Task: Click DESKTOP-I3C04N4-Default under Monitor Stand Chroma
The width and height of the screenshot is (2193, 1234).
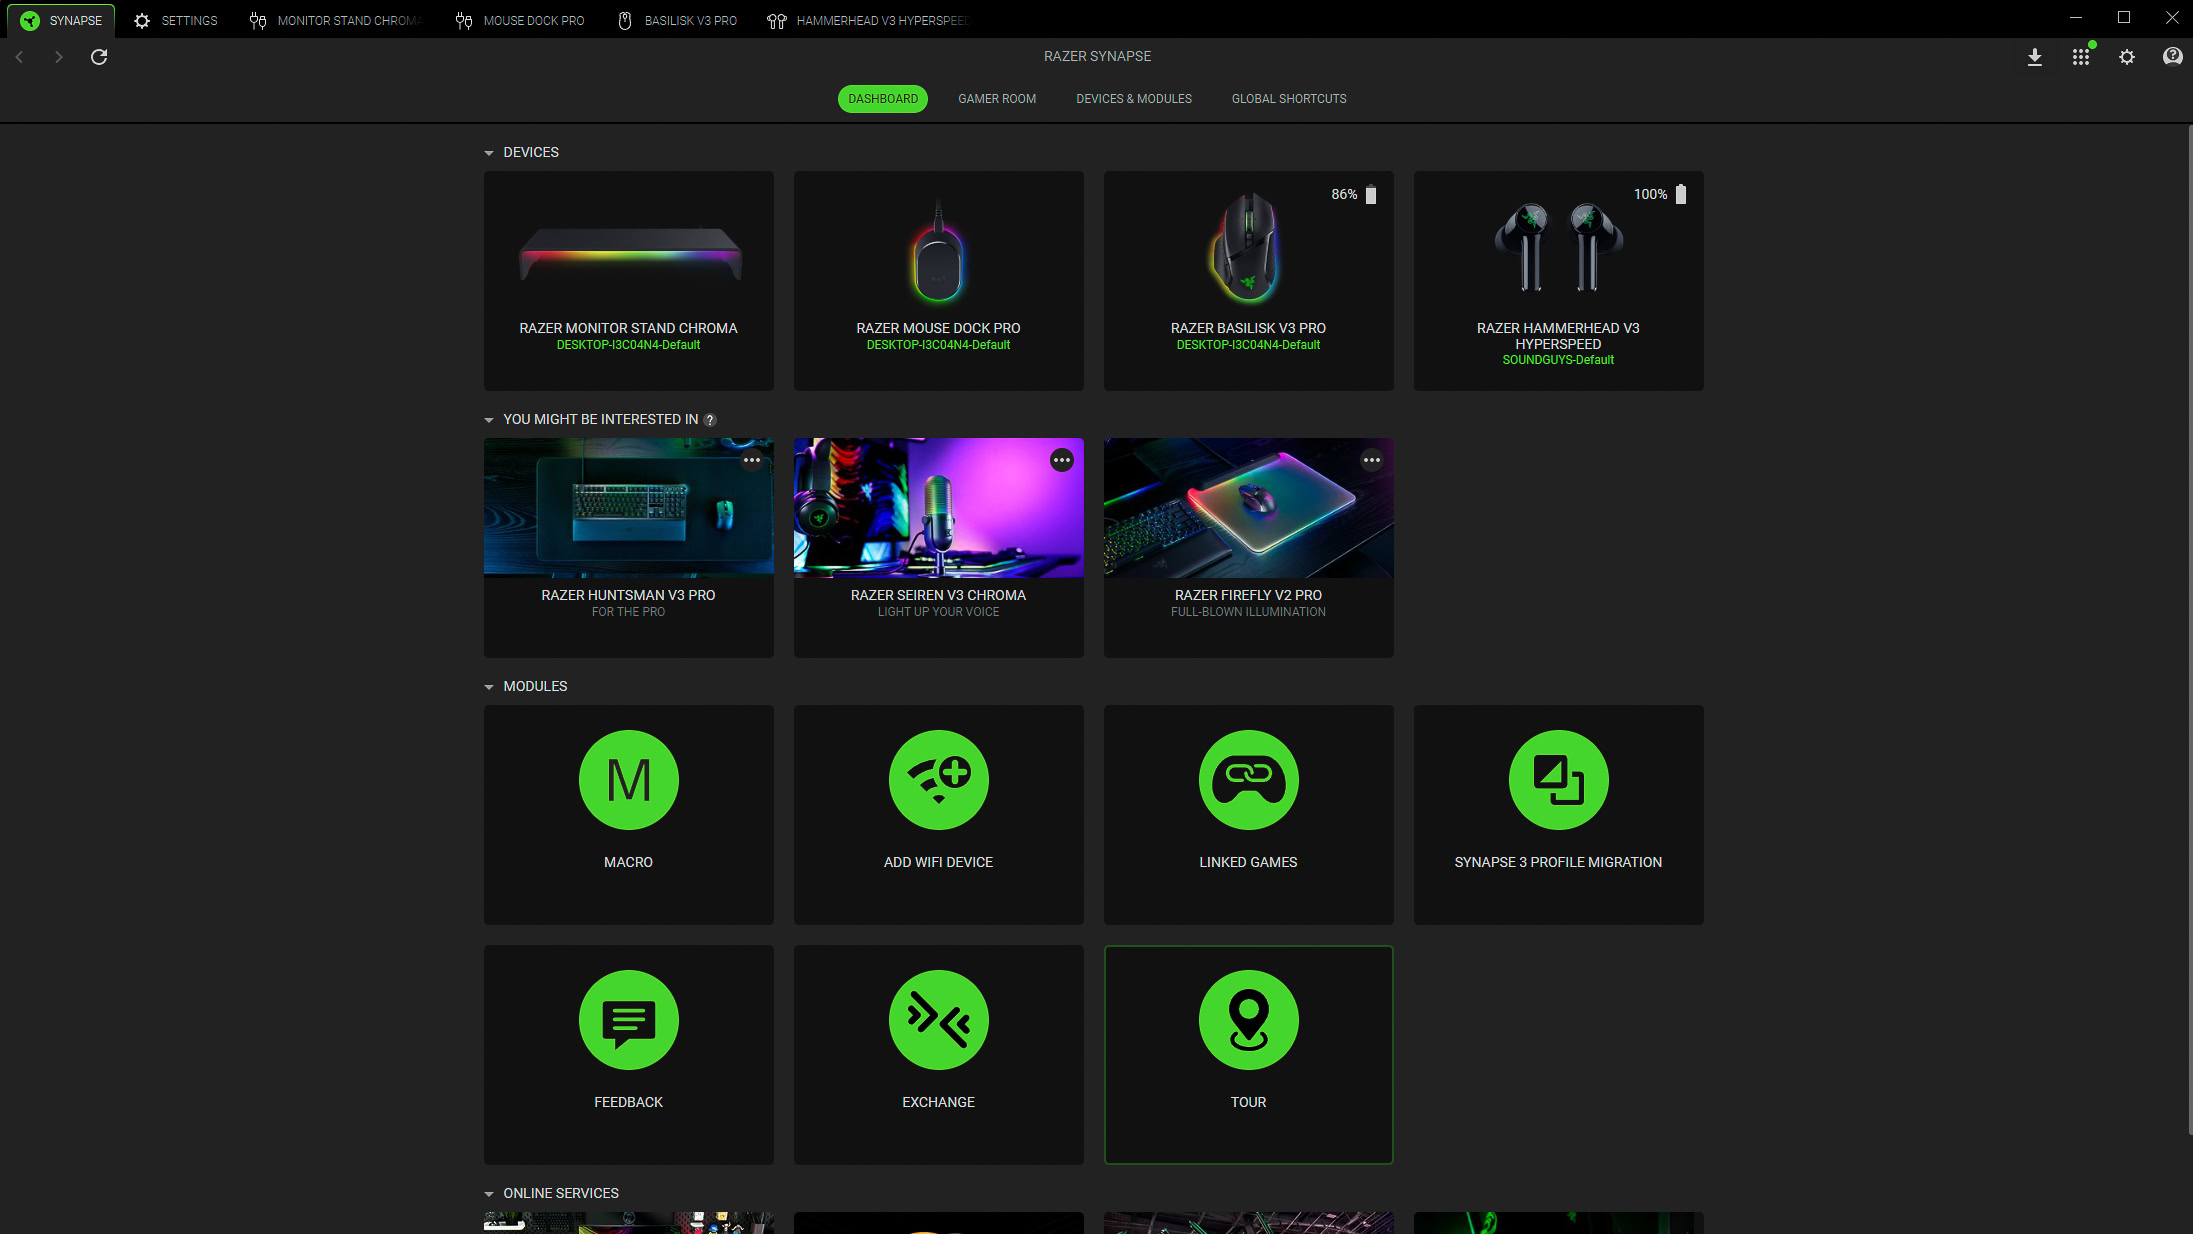Action: [628, 345]
